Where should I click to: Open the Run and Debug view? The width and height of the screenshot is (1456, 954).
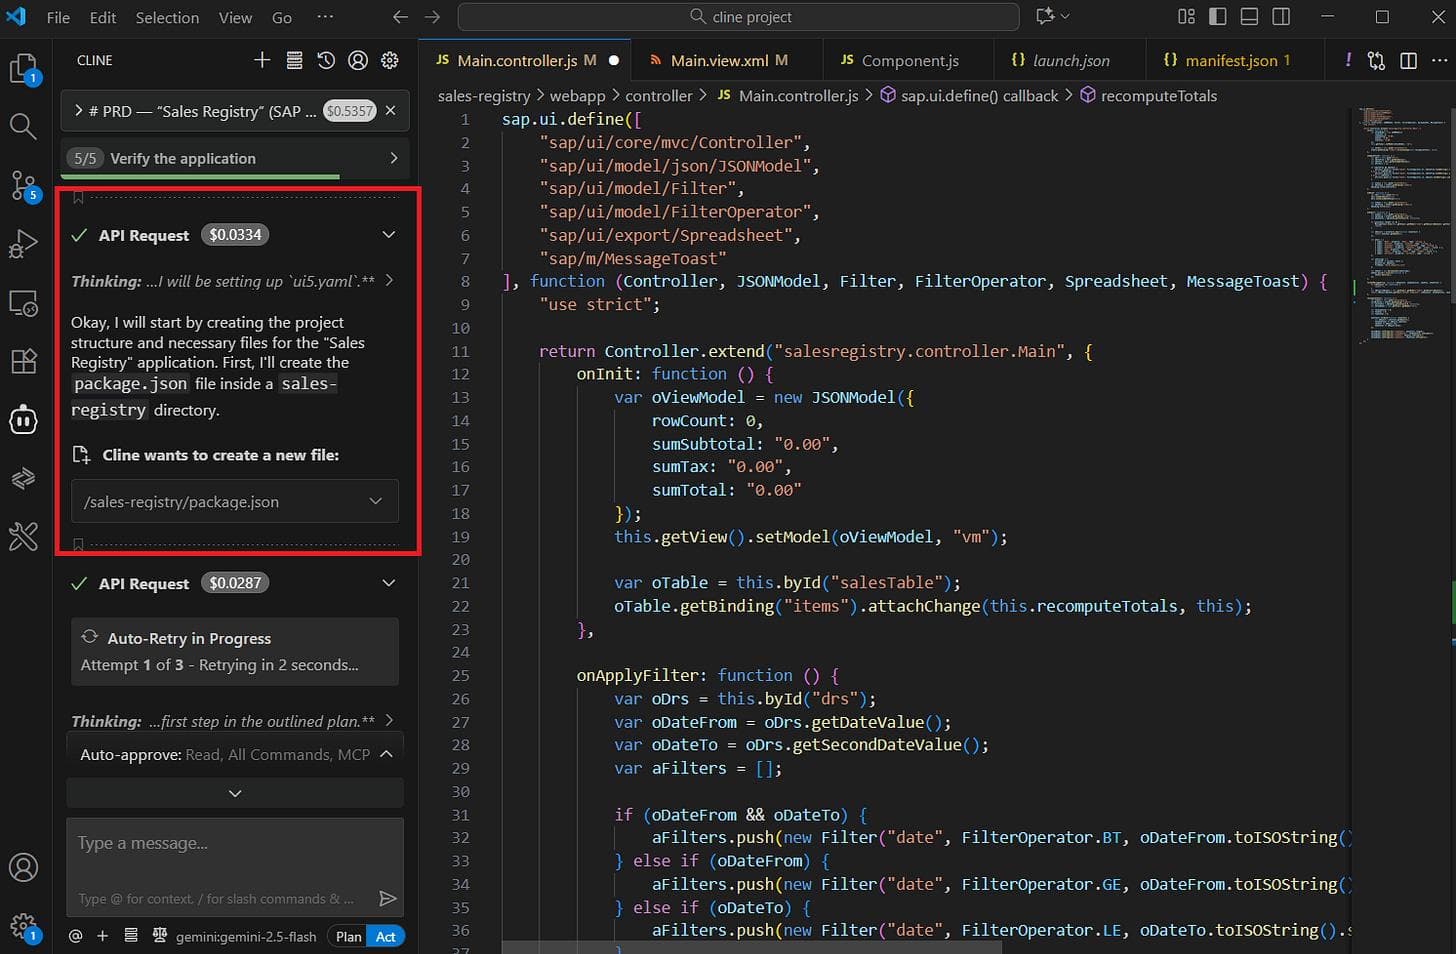[23, 244]
